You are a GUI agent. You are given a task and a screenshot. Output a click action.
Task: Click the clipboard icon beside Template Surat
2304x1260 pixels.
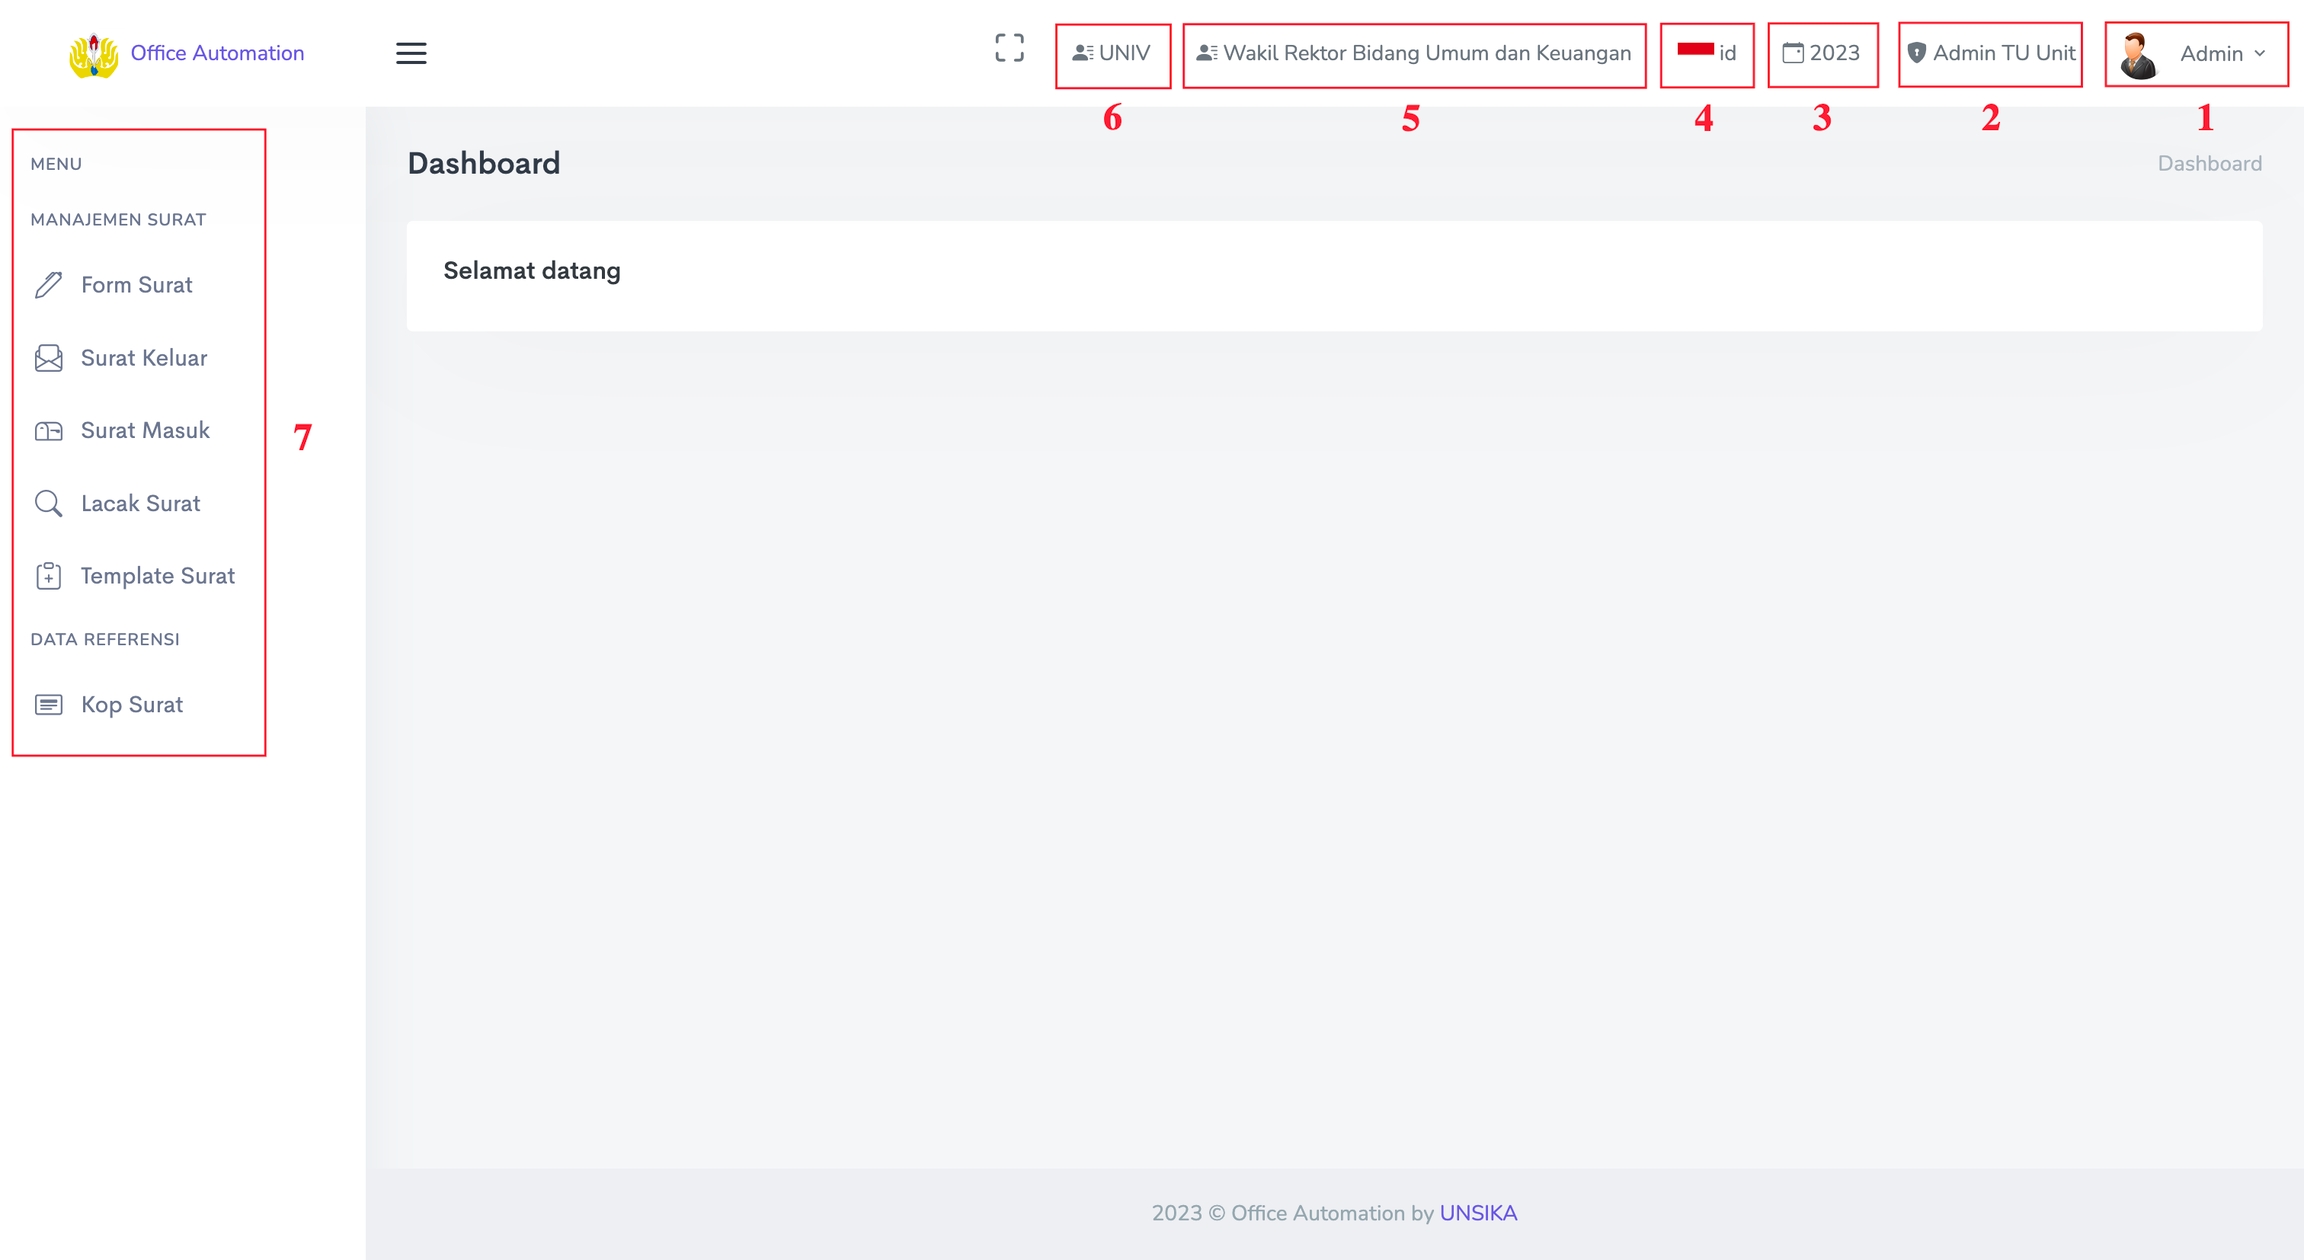point(48,576)
